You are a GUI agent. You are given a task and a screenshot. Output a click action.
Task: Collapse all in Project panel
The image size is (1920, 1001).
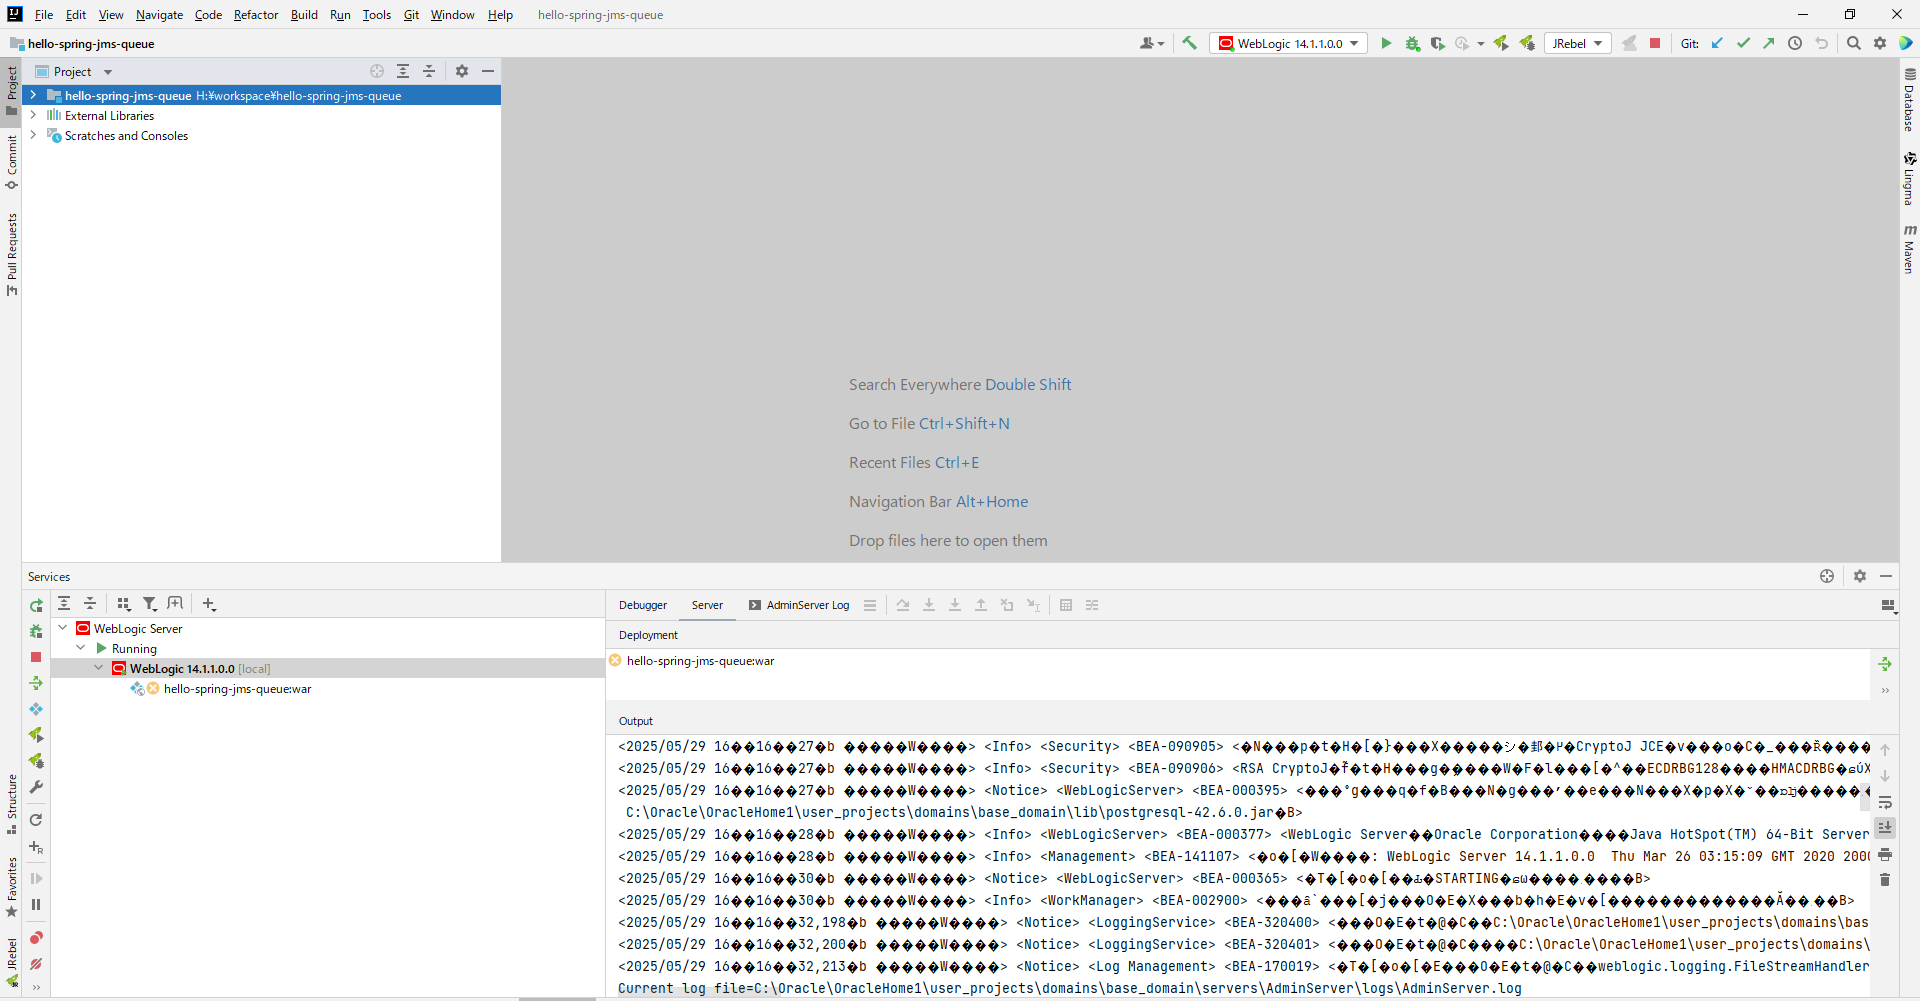[x=429, y=71]
